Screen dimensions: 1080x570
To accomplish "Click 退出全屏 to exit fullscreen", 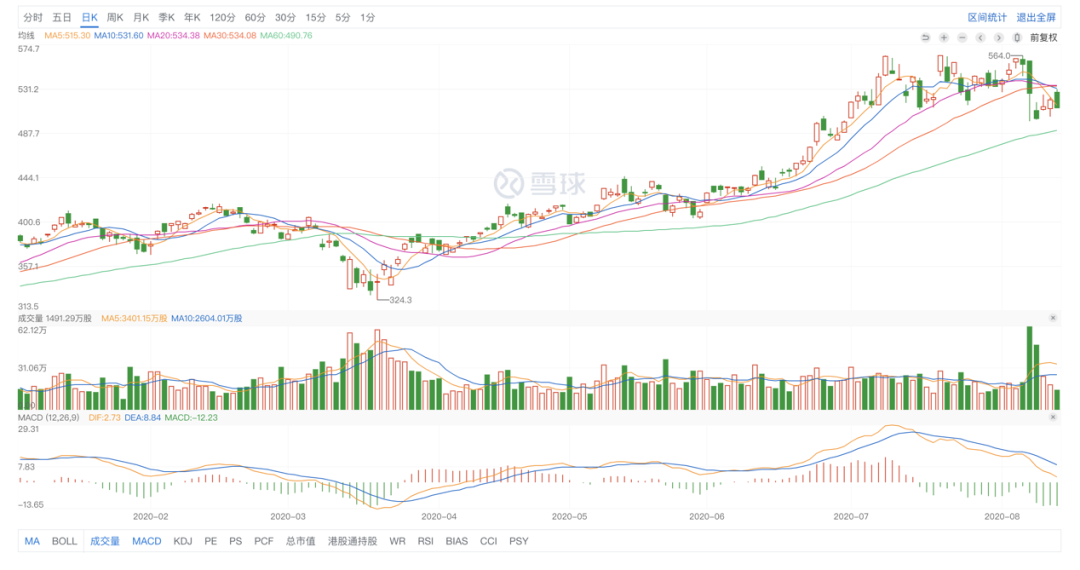I will (x=1036, y=18).
